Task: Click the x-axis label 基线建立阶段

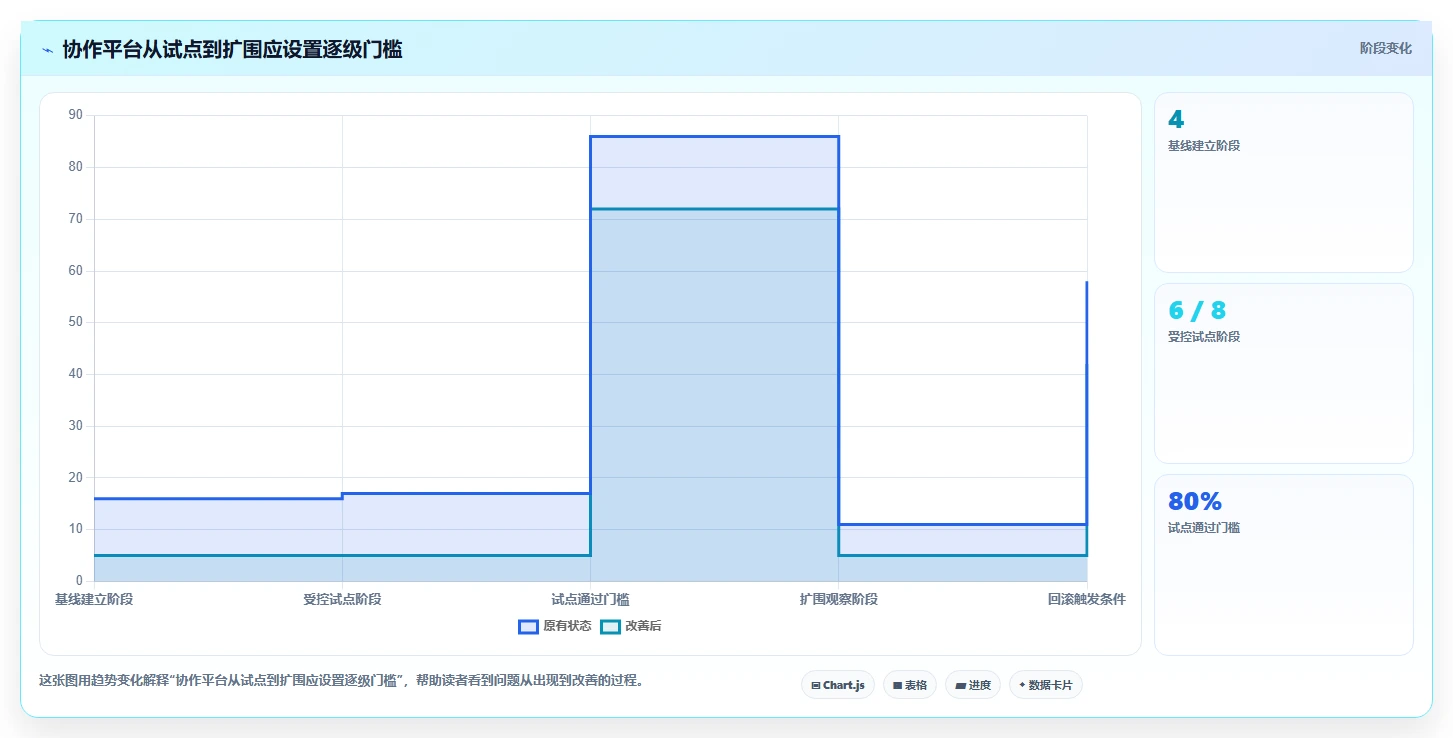Action: point(94,599)
